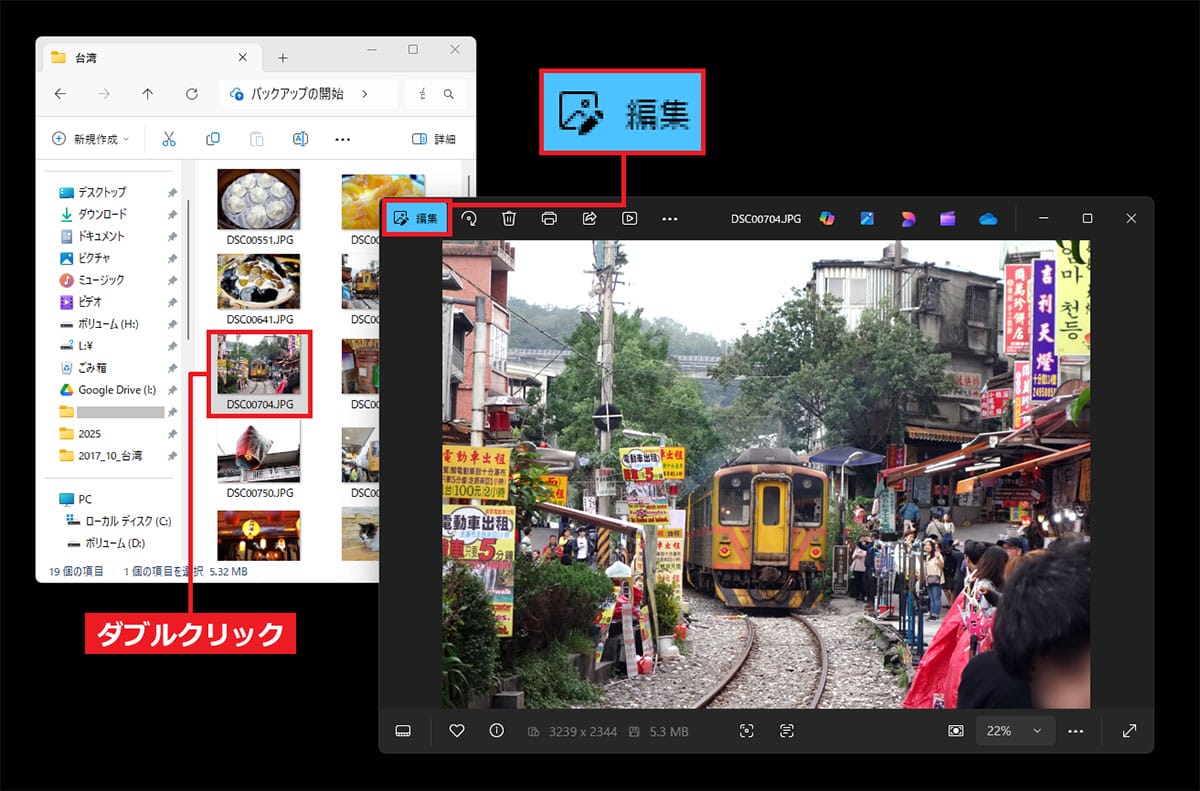1200x791 pixels.
Task: Click the scan text icon in Photos bottom bar
Action: tap(787, 731)
